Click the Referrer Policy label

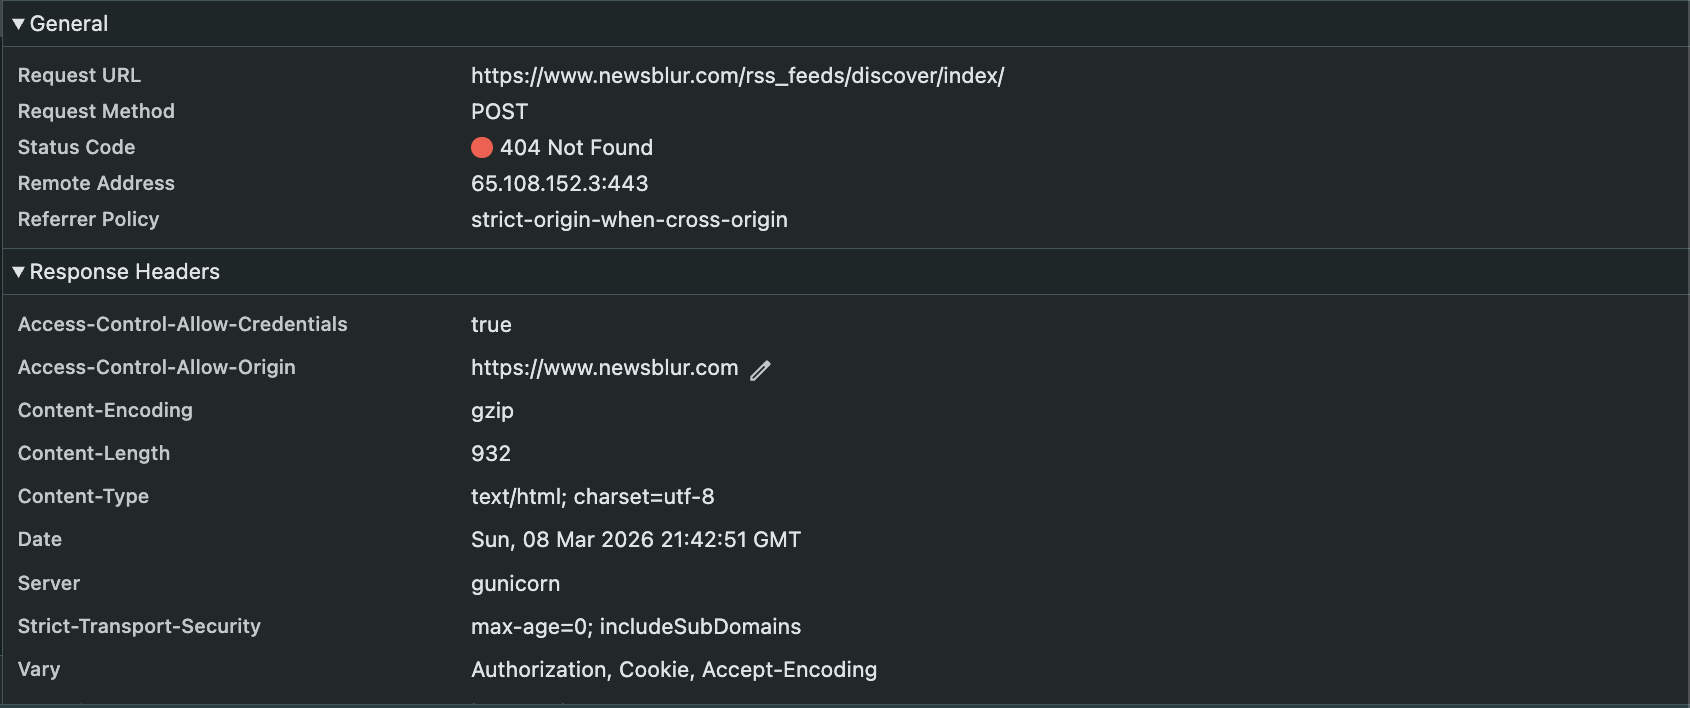pyautogui.click(x=88, y=220)
